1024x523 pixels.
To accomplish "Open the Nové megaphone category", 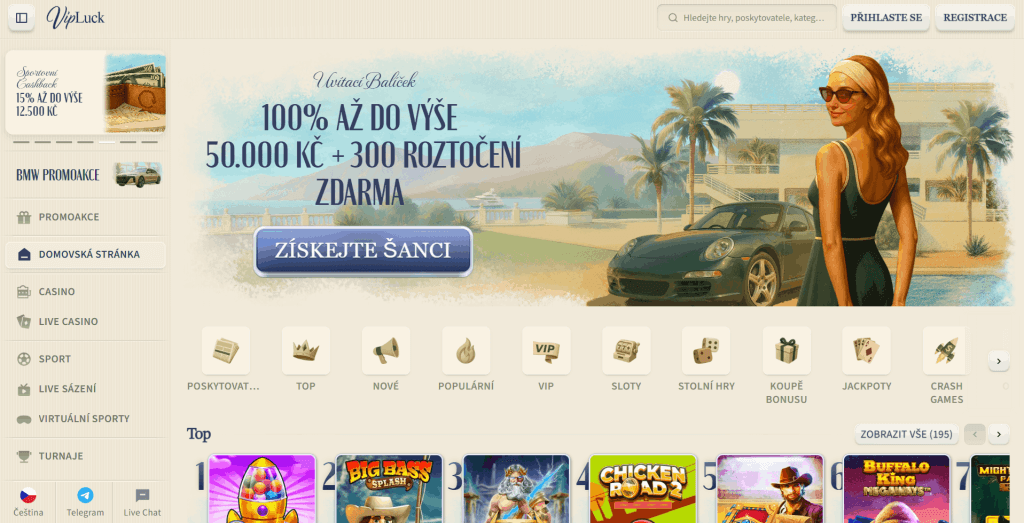I will tap(386, 351).
